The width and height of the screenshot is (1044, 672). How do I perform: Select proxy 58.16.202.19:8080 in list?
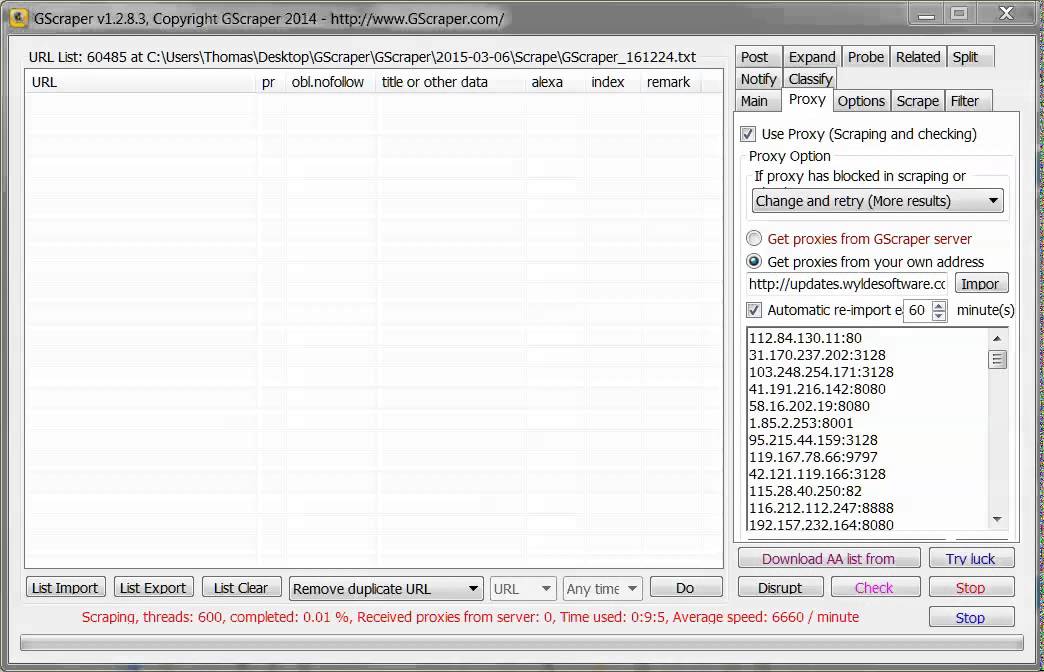809,406
